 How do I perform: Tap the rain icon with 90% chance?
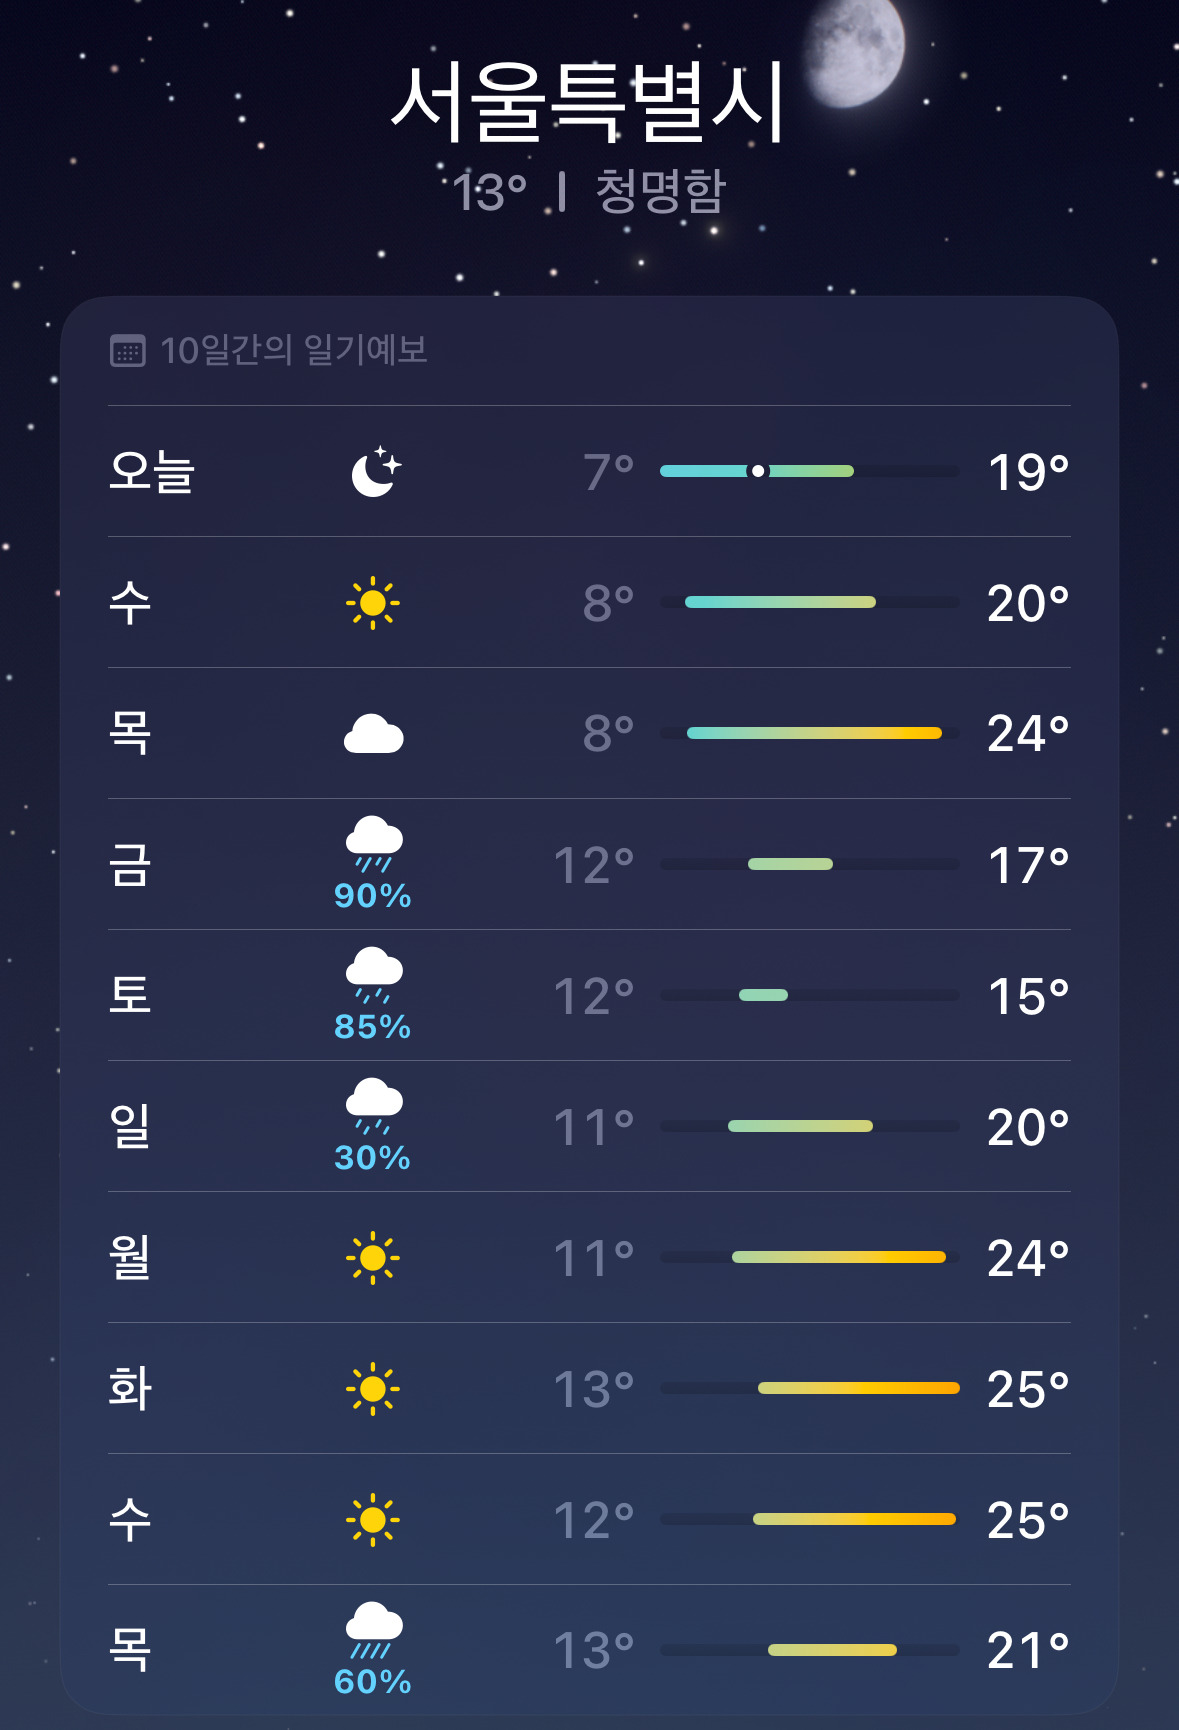374,844
